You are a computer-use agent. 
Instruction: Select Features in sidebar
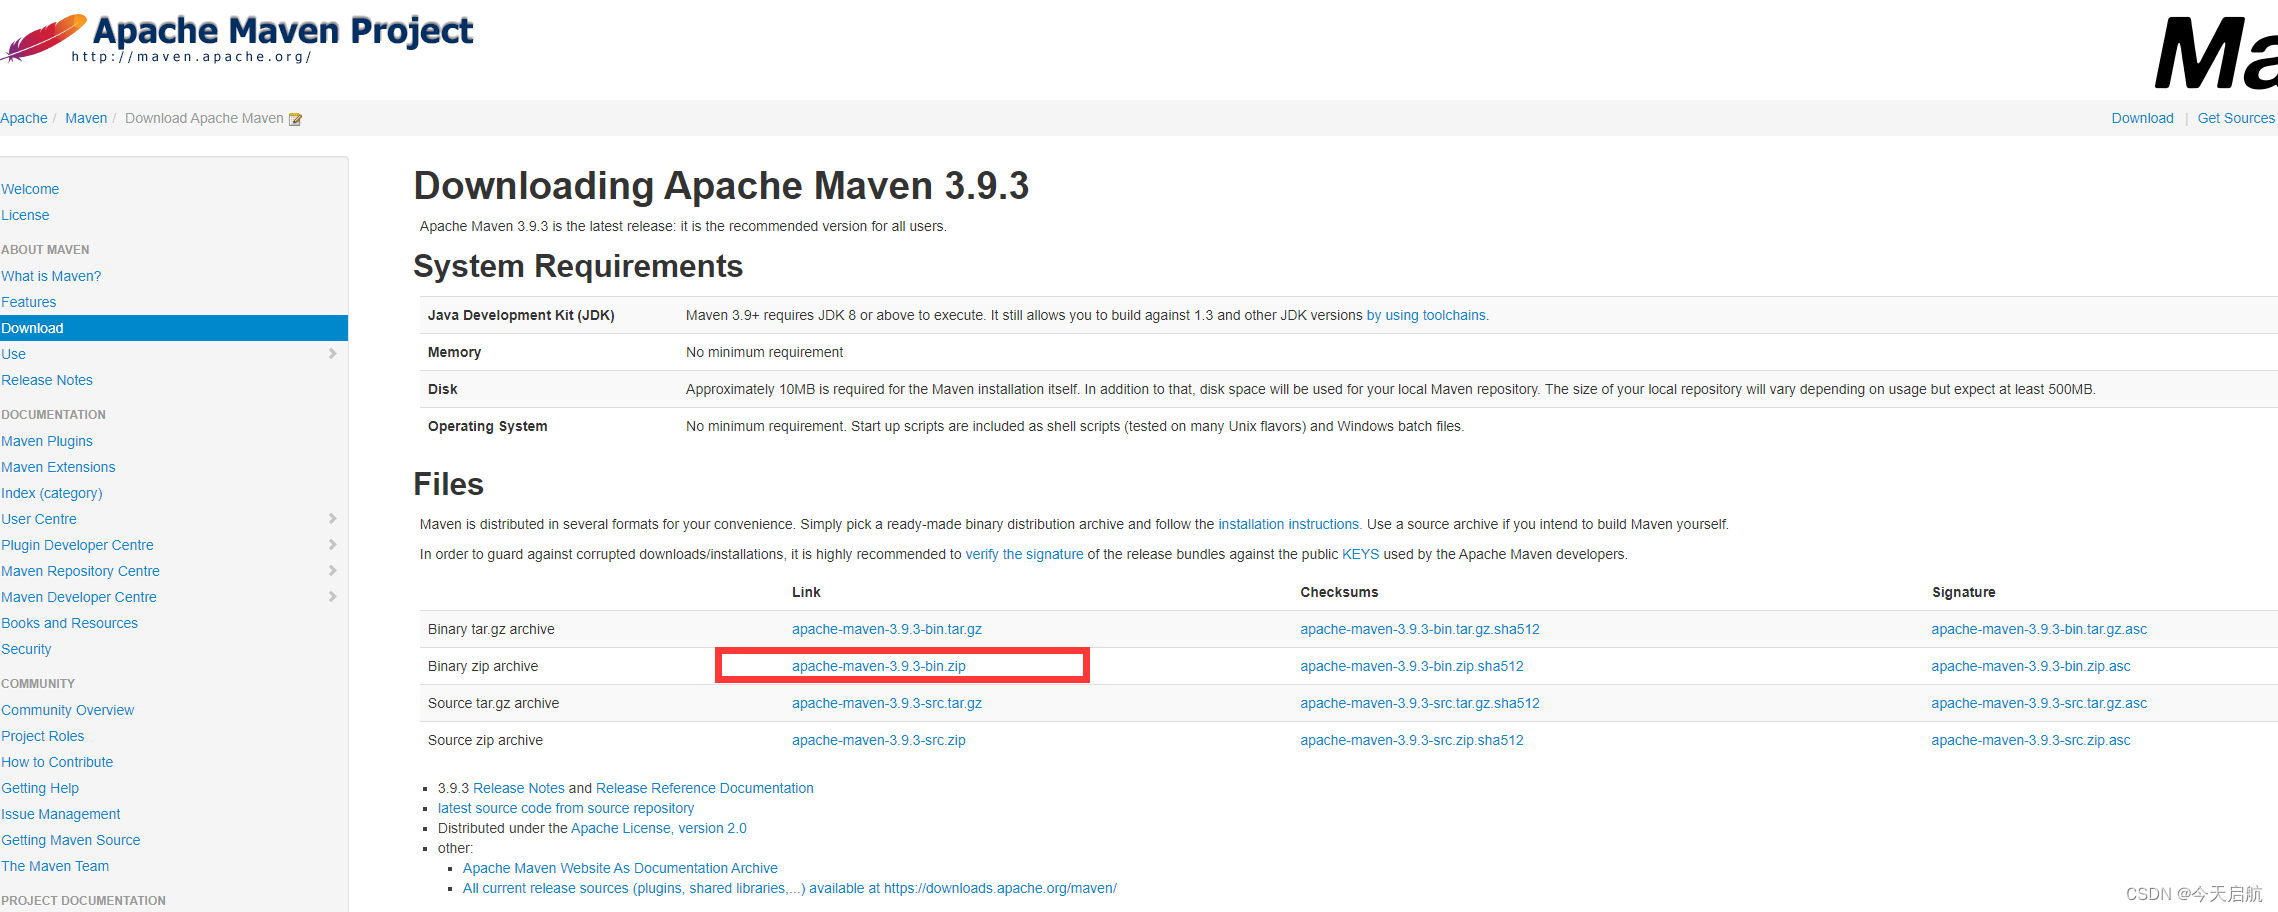click(x=29, y=302)
